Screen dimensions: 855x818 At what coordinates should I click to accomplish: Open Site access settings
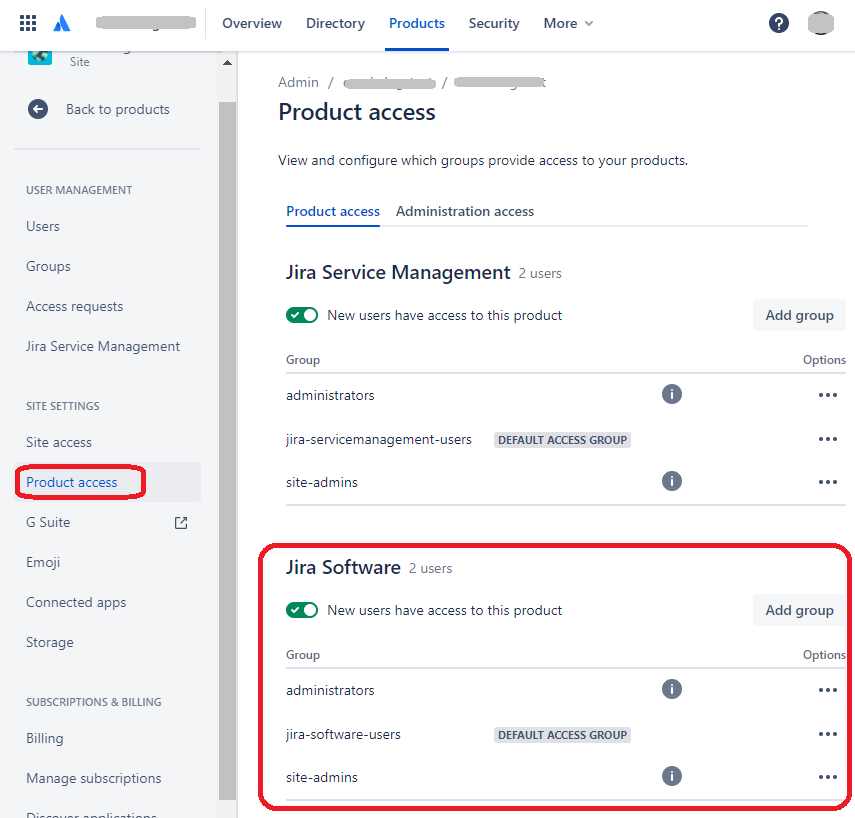pyautogui.click(x=59, y=442)
